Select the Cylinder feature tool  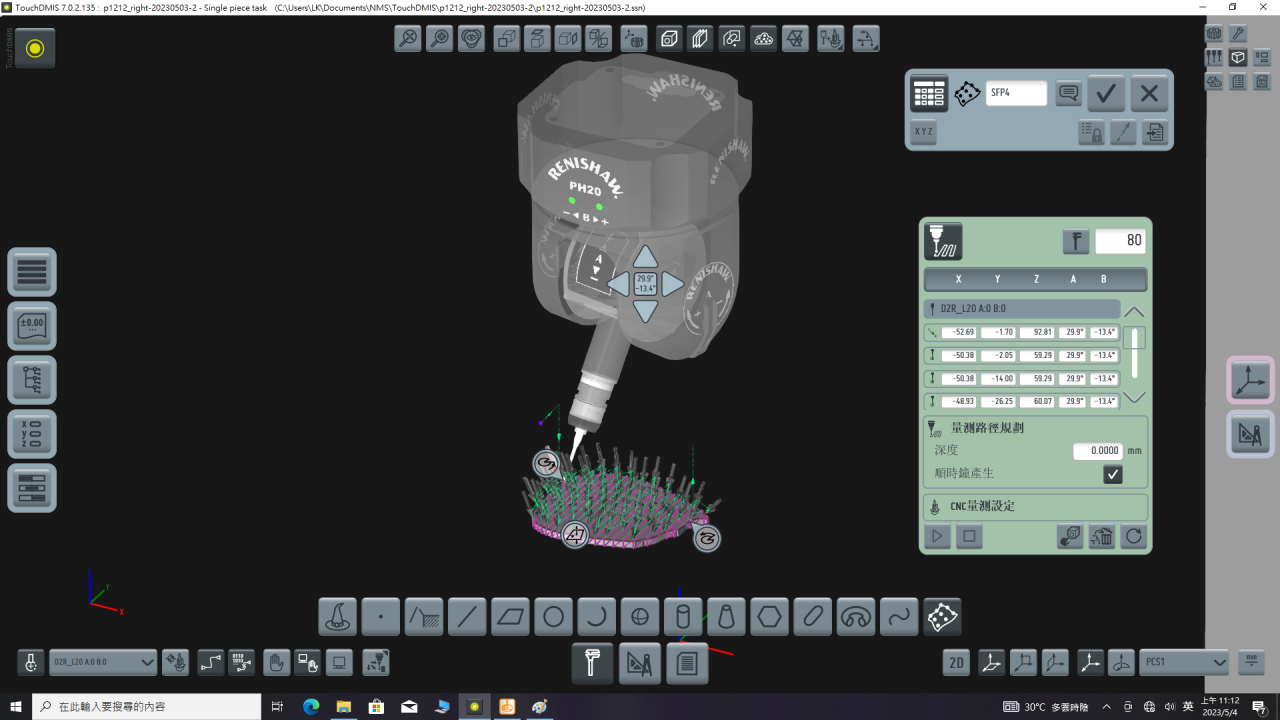pos(683,617)
